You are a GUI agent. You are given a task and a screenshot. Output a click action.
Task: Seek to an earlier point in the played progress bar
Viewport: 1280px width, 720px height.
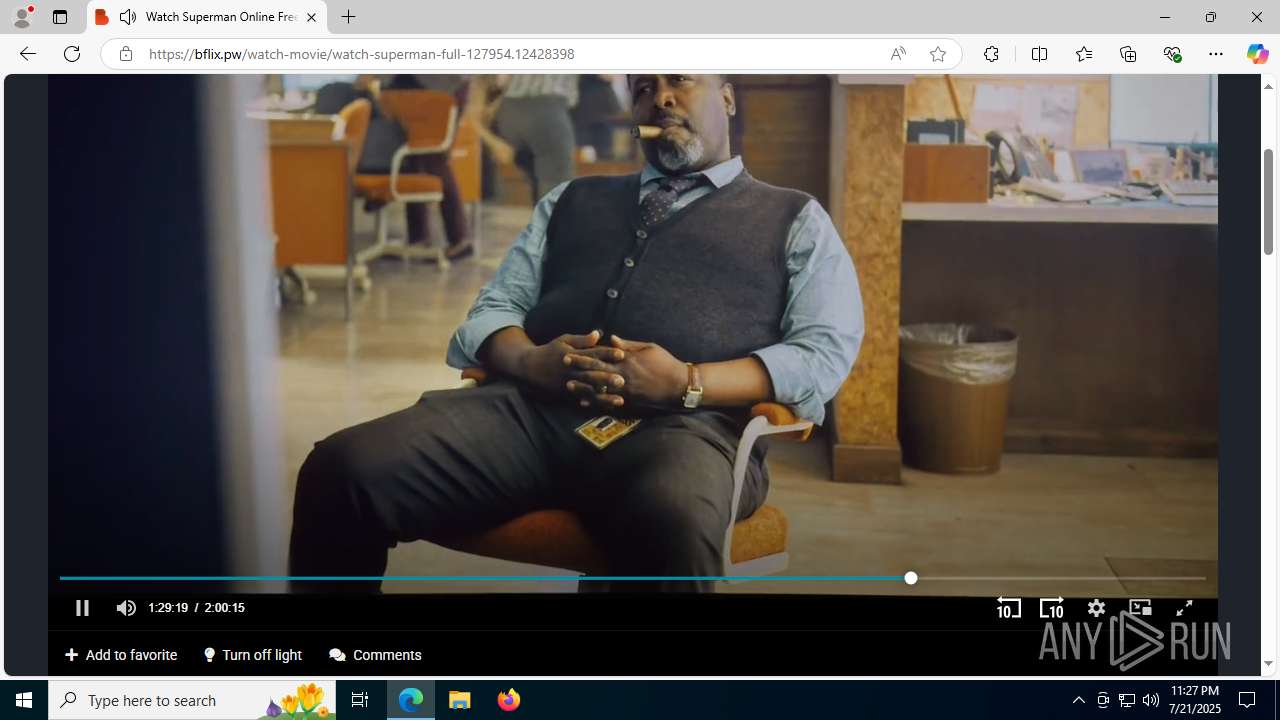coord(485,578)
